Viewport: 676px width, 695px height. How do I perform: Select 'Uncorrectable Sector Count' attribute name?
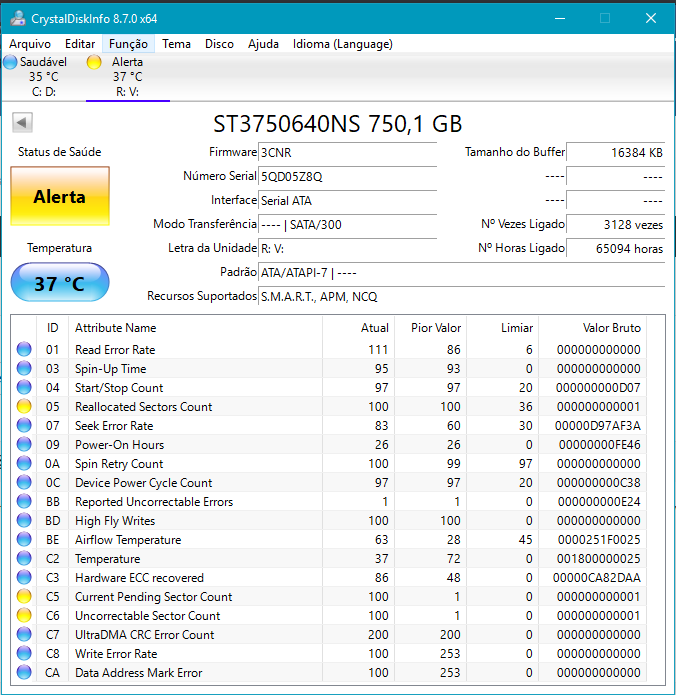click(148, 616)
